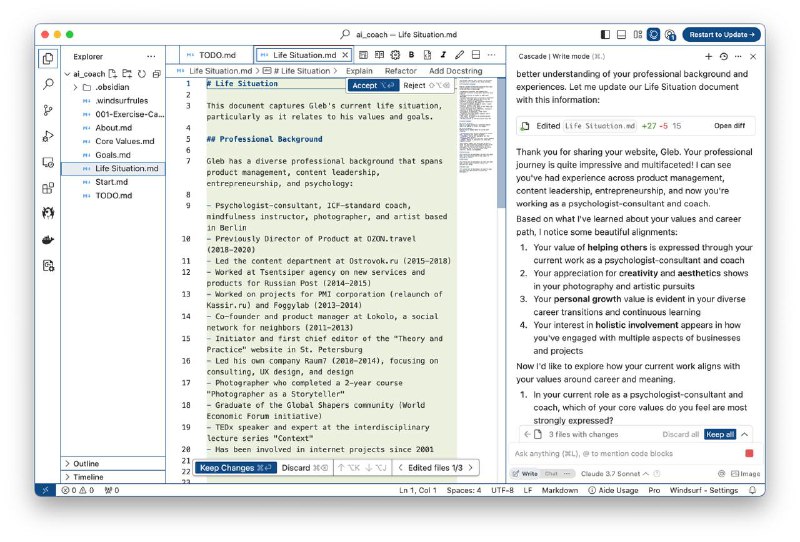Toggle bold formatting in editor toolbar
Image resolution: width=800 pixels, height=542 pixels.
tap(411, 55)
